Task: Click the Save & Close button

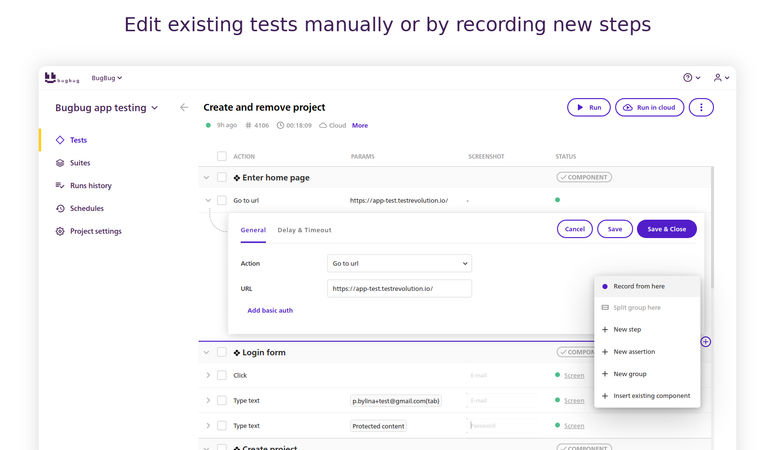Action: pyautogui.click(x=667, y=229)
